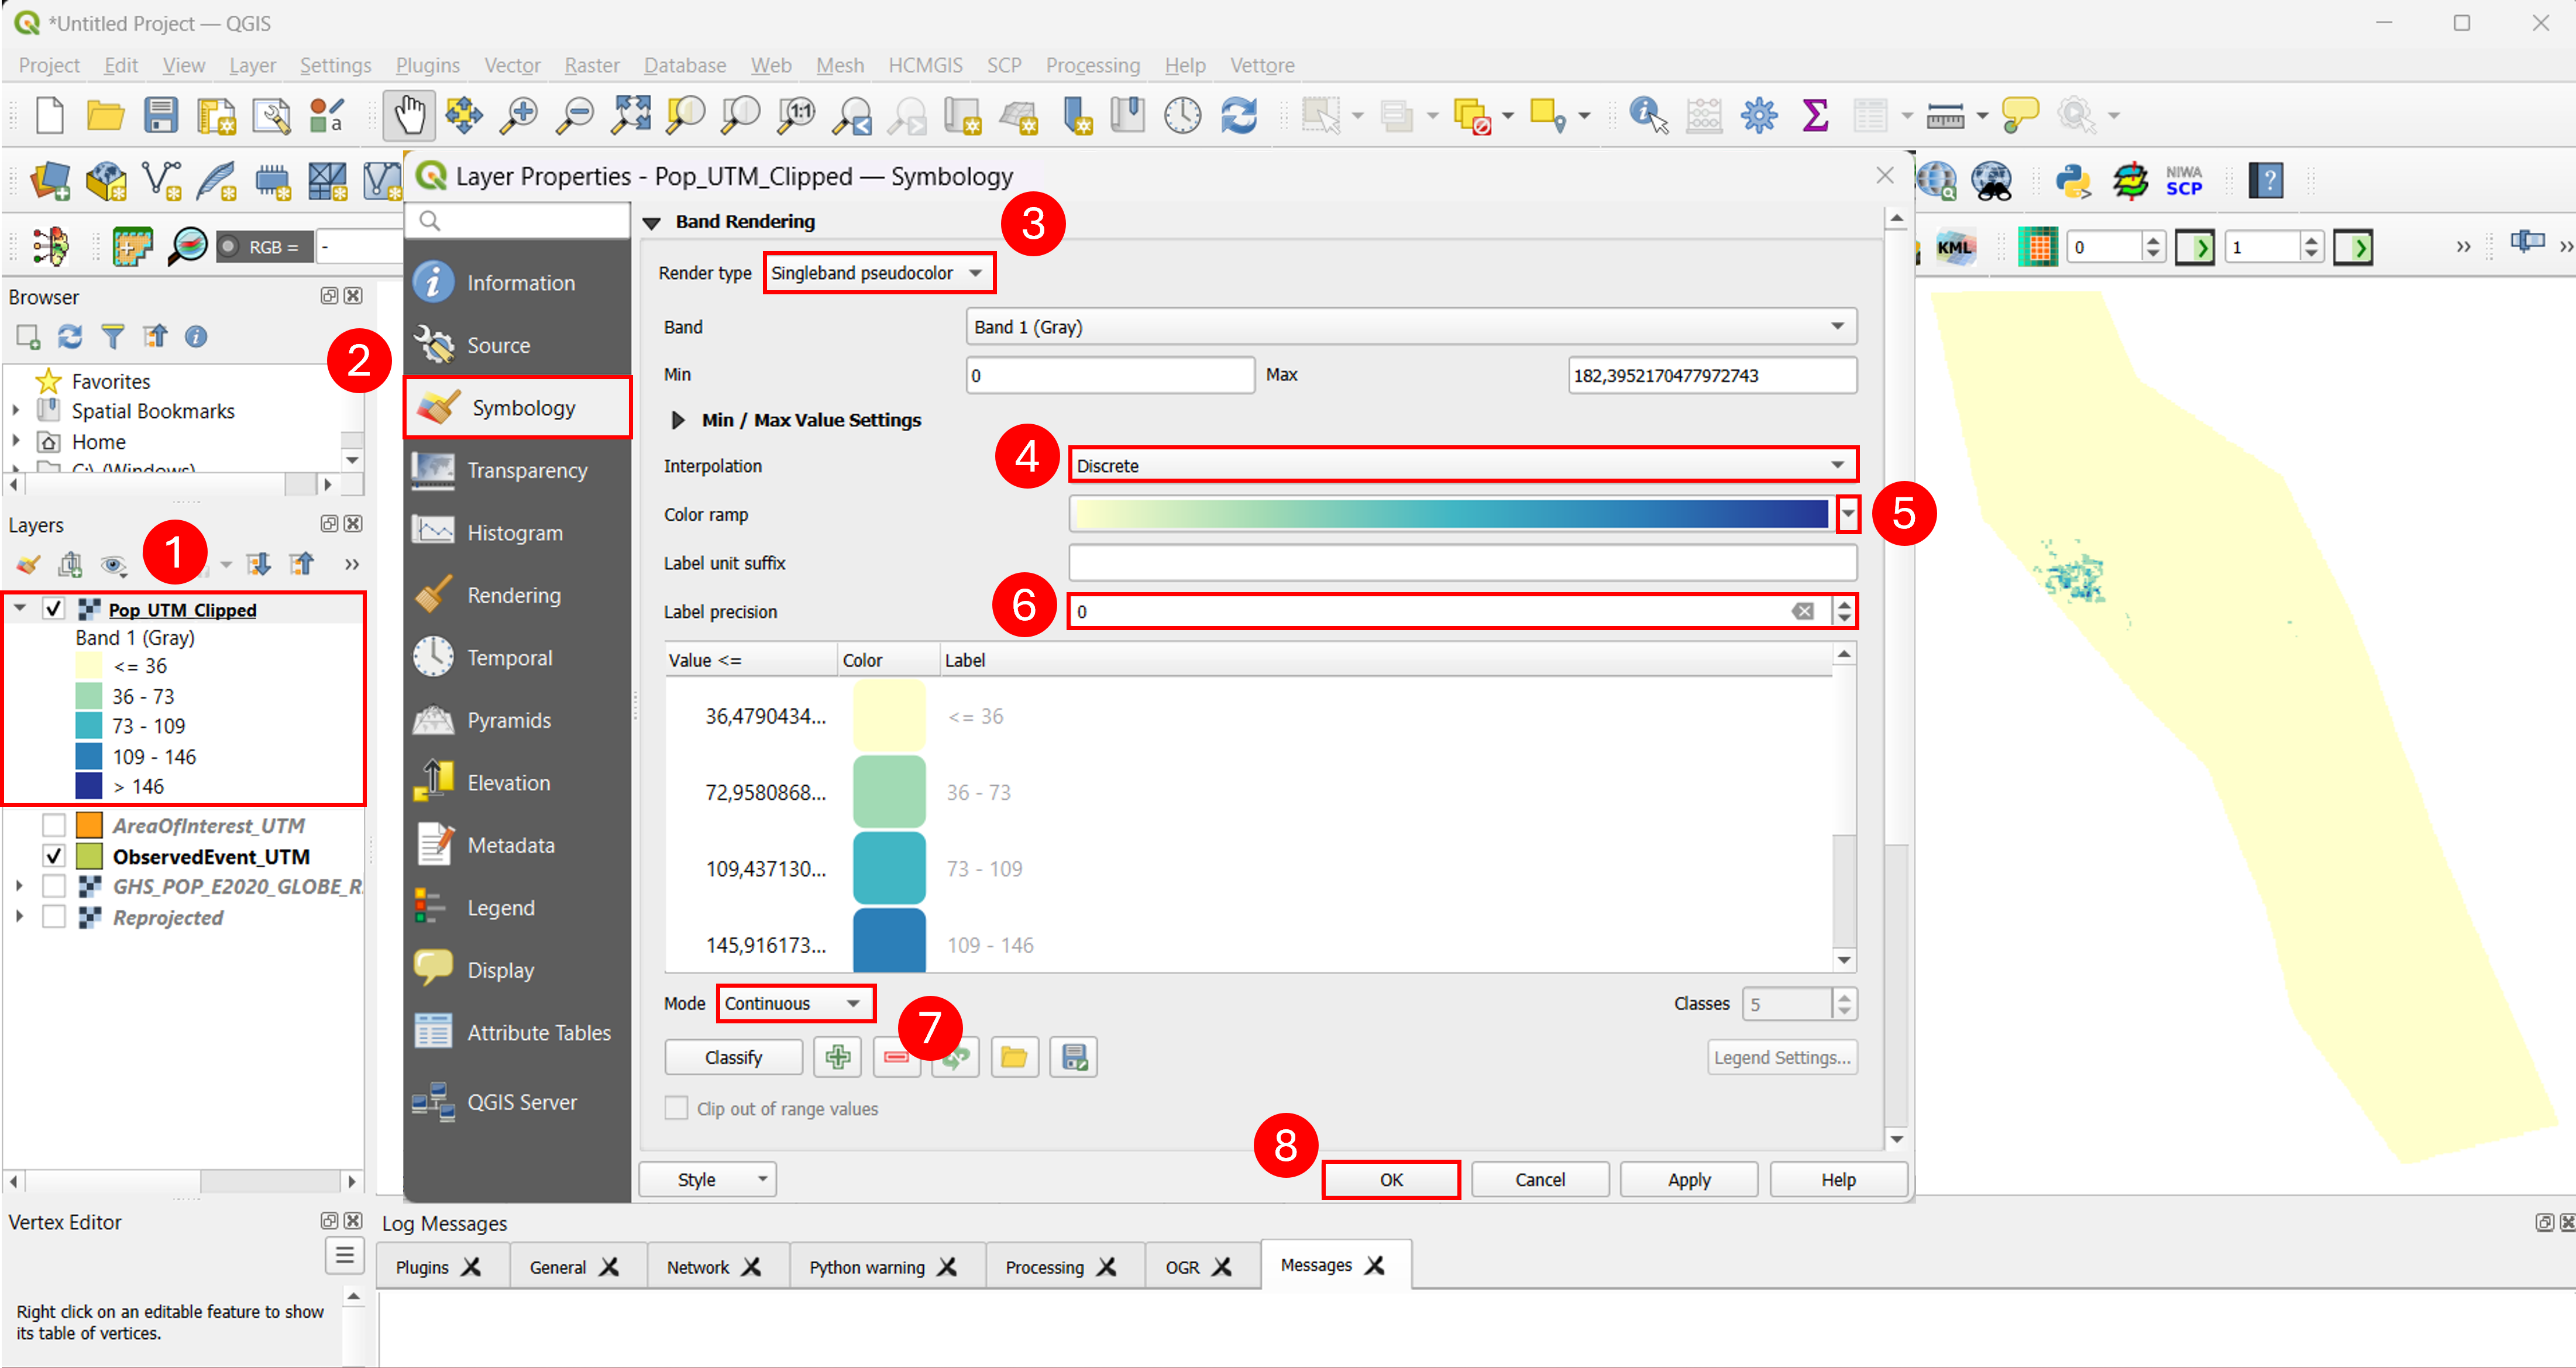Uncheck the ObservedEvent_UTM layer visibility
Viewport: 2576px width, 1368px height.
click(x=54, y=856)
